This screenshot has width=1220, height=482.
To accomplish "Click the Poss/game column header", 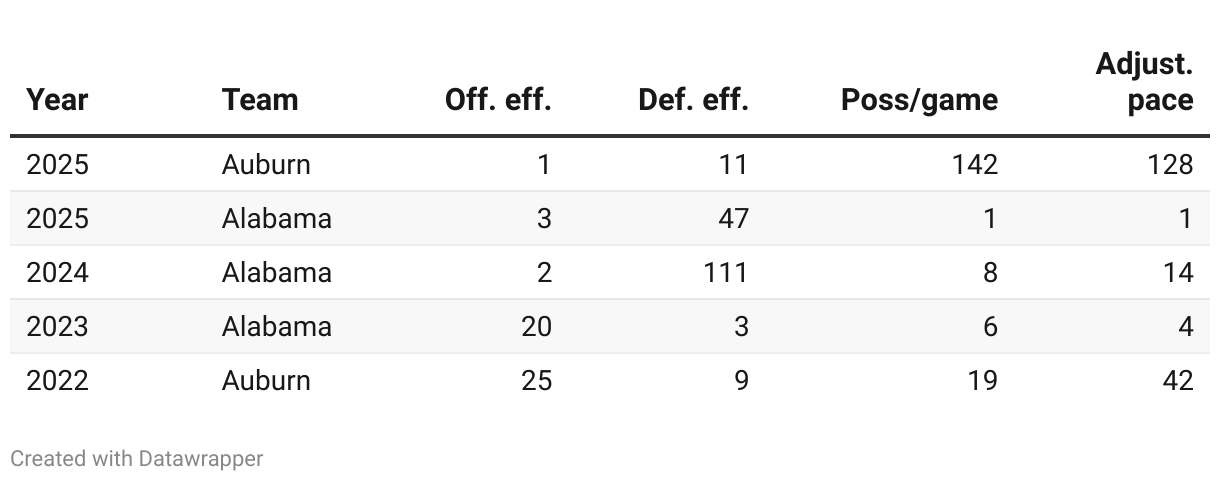I will pos(919,100).
